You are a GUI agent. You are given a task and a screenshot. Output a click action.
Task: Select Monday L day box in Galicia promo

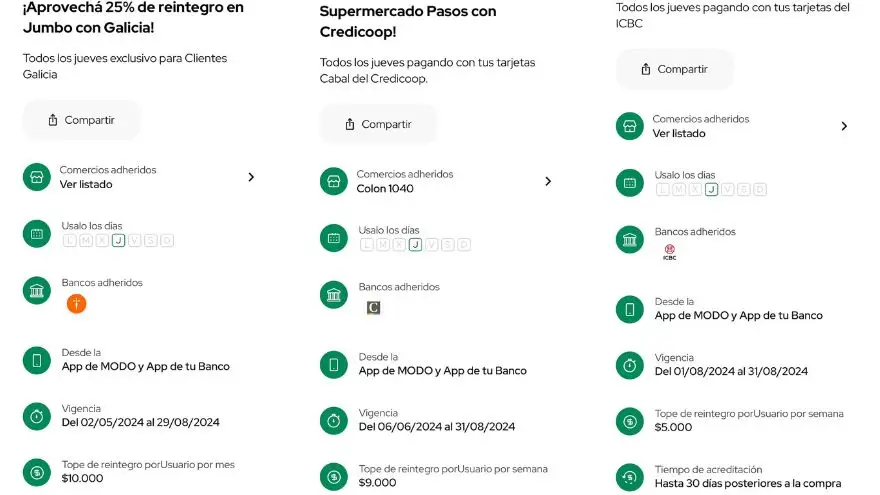pos(70,241)
